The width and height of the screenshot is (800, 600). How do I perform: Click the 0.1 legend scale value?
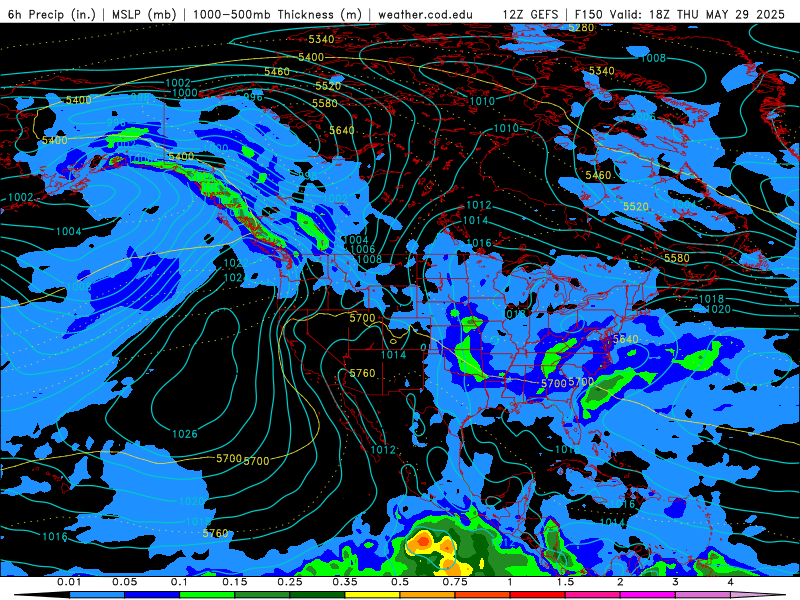pyautogui.click(x=179, y=582)
